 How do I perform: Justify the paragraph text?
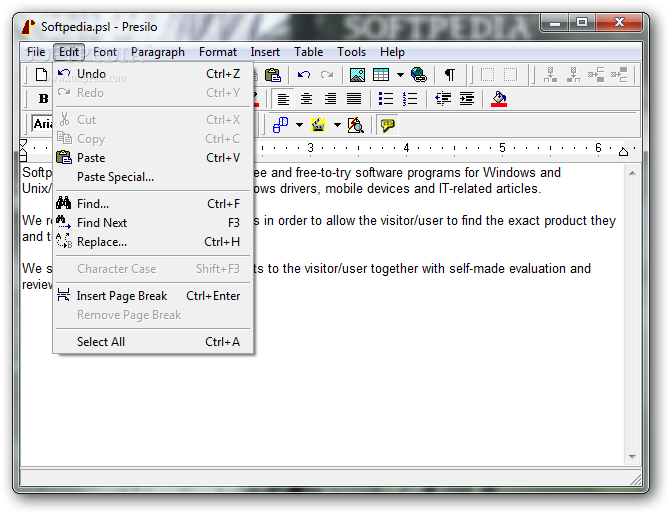click(354, 99)
